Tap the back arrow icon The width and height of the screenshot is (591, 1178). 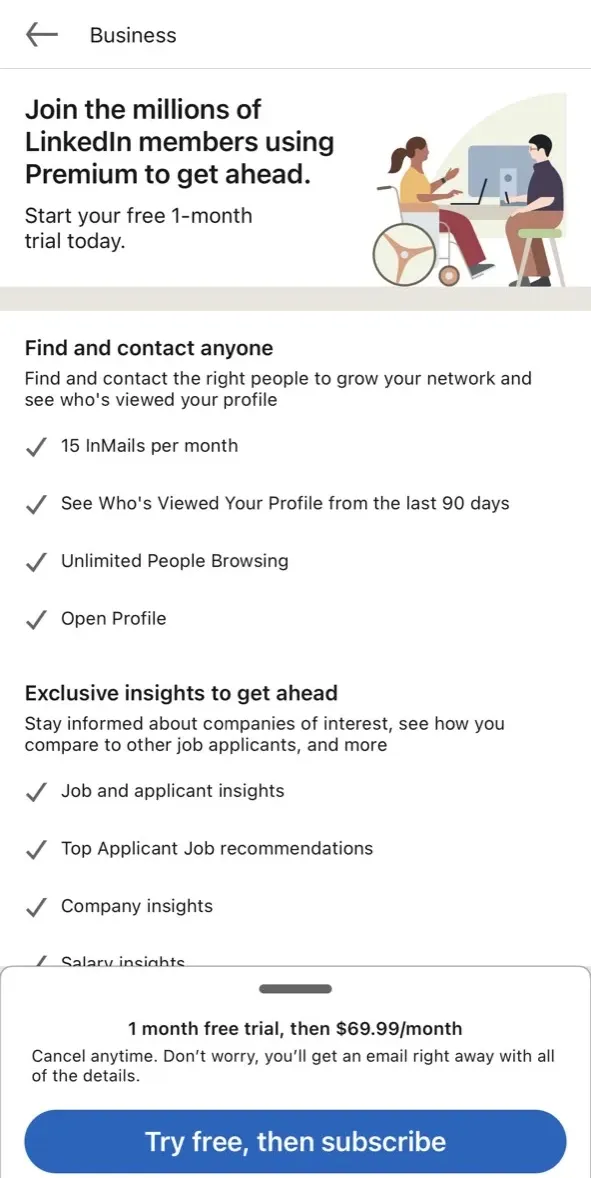pos(40,34)
